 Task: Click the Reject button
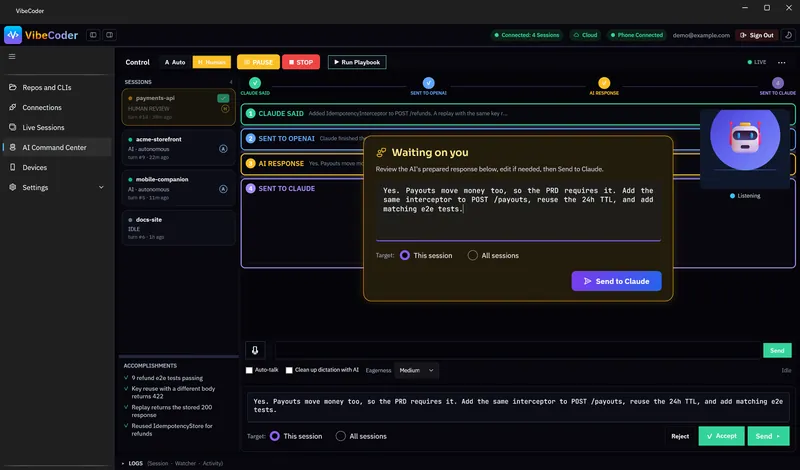680,436
